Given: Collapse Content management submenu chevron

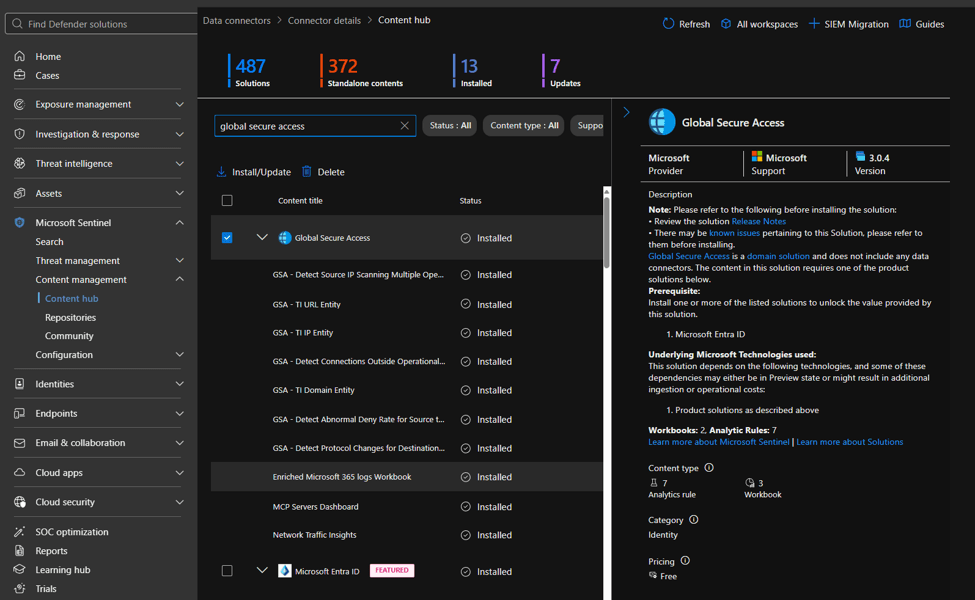Looking at the screenshot, I should pyautogui.click(x=180, y=279).
